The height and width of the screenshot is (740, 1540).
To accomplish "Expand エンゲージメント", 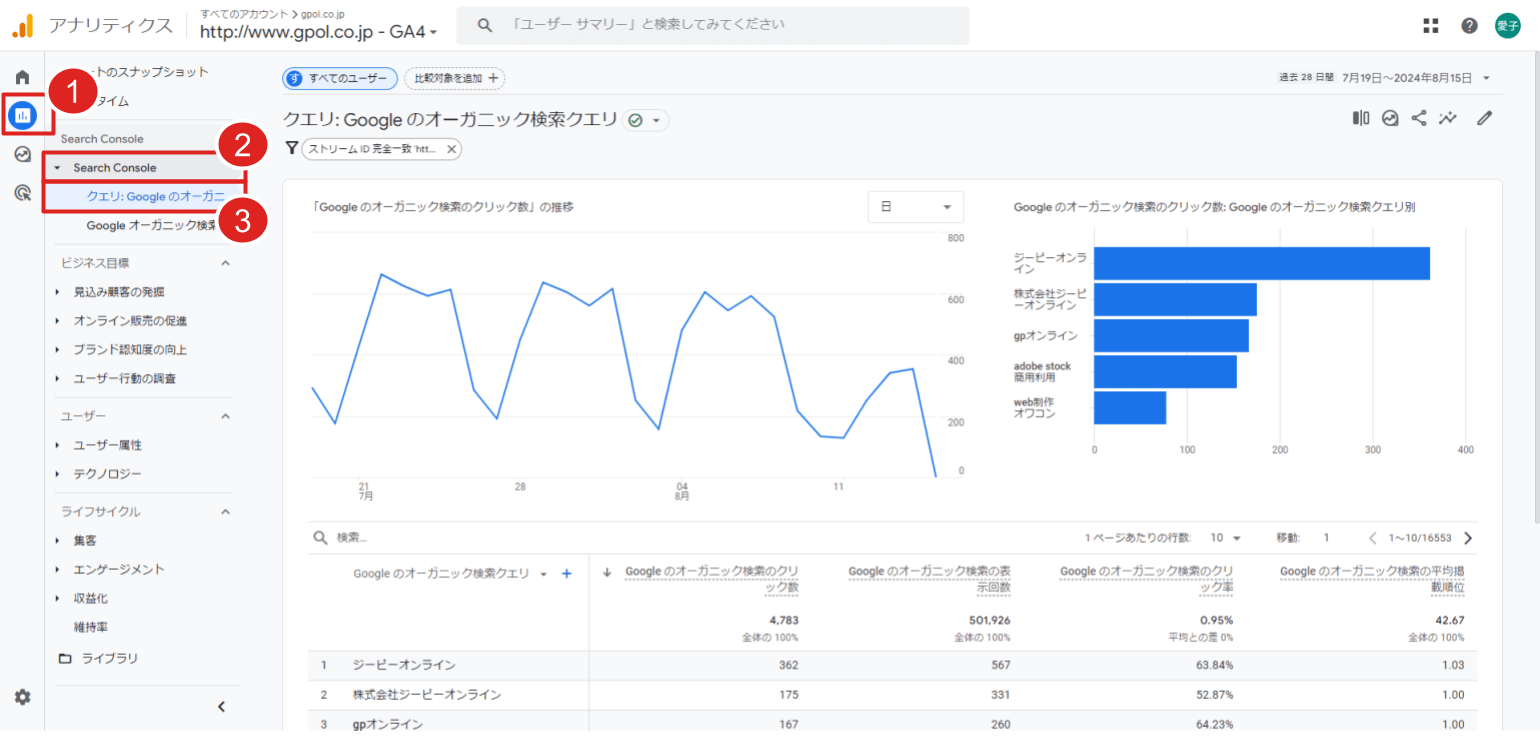I will point(58,569).
